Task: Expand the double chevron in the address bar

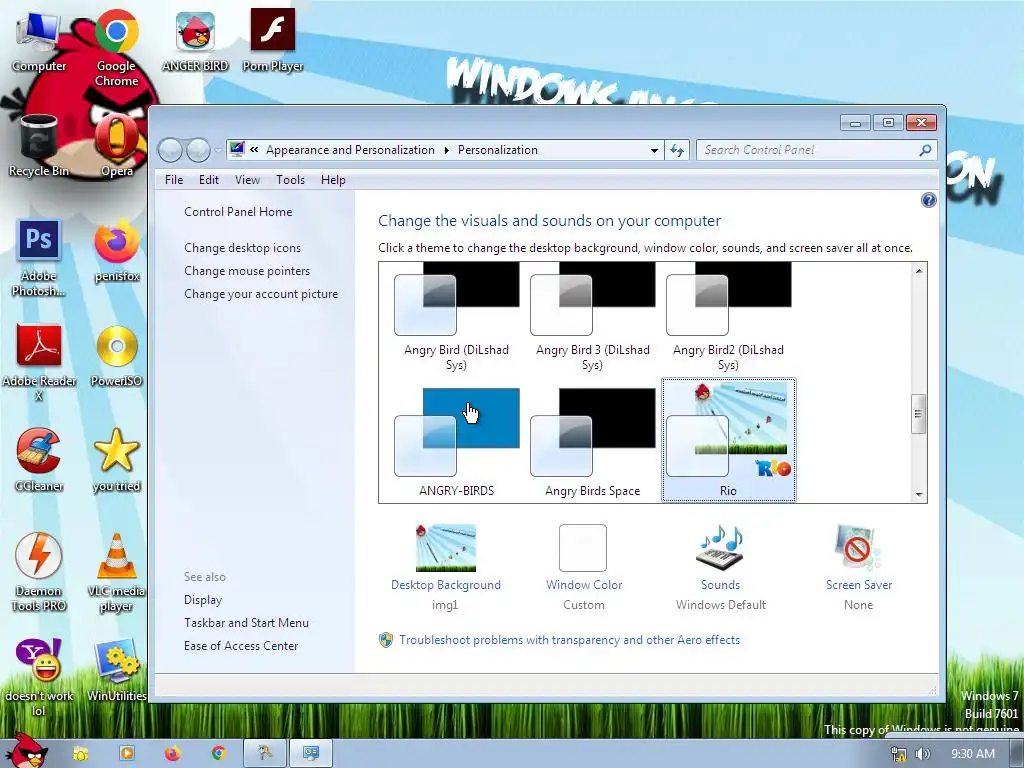Action: [x=254, y=150]
